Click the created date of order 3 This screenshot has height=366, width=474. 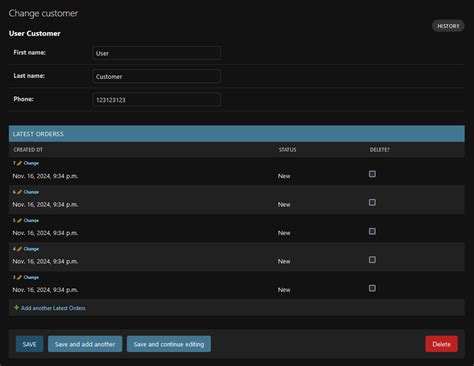pyautogui.click(x=45, y=290)
